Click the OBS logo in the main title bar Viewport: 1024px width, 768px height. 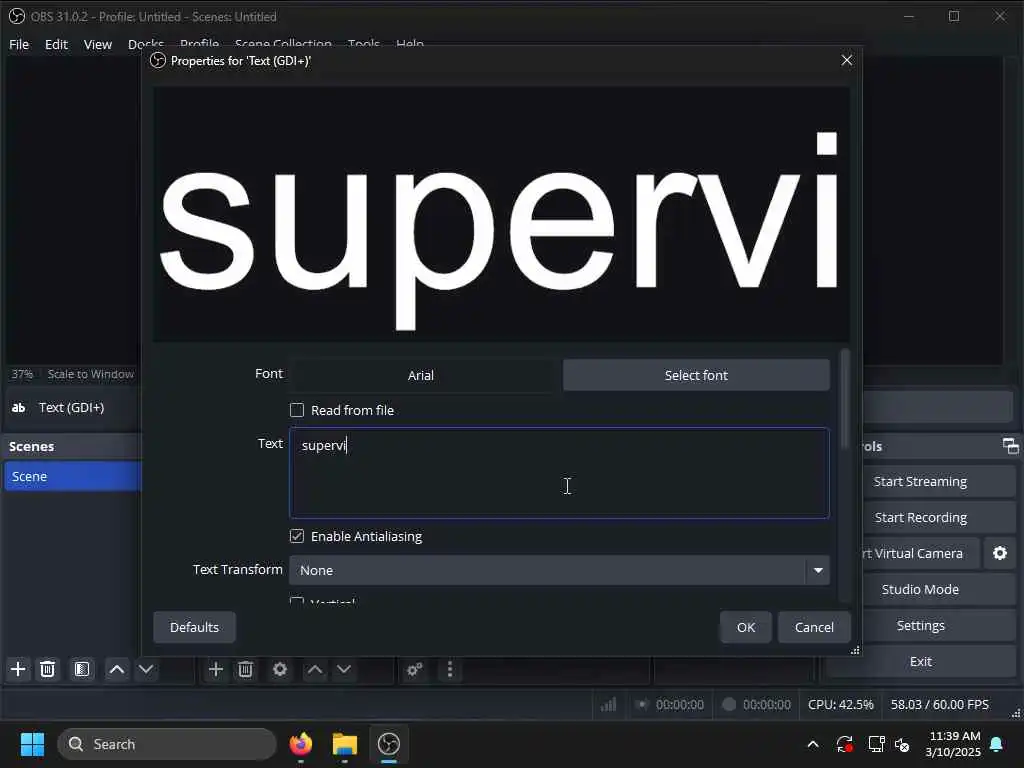click(x=16, y=16)
